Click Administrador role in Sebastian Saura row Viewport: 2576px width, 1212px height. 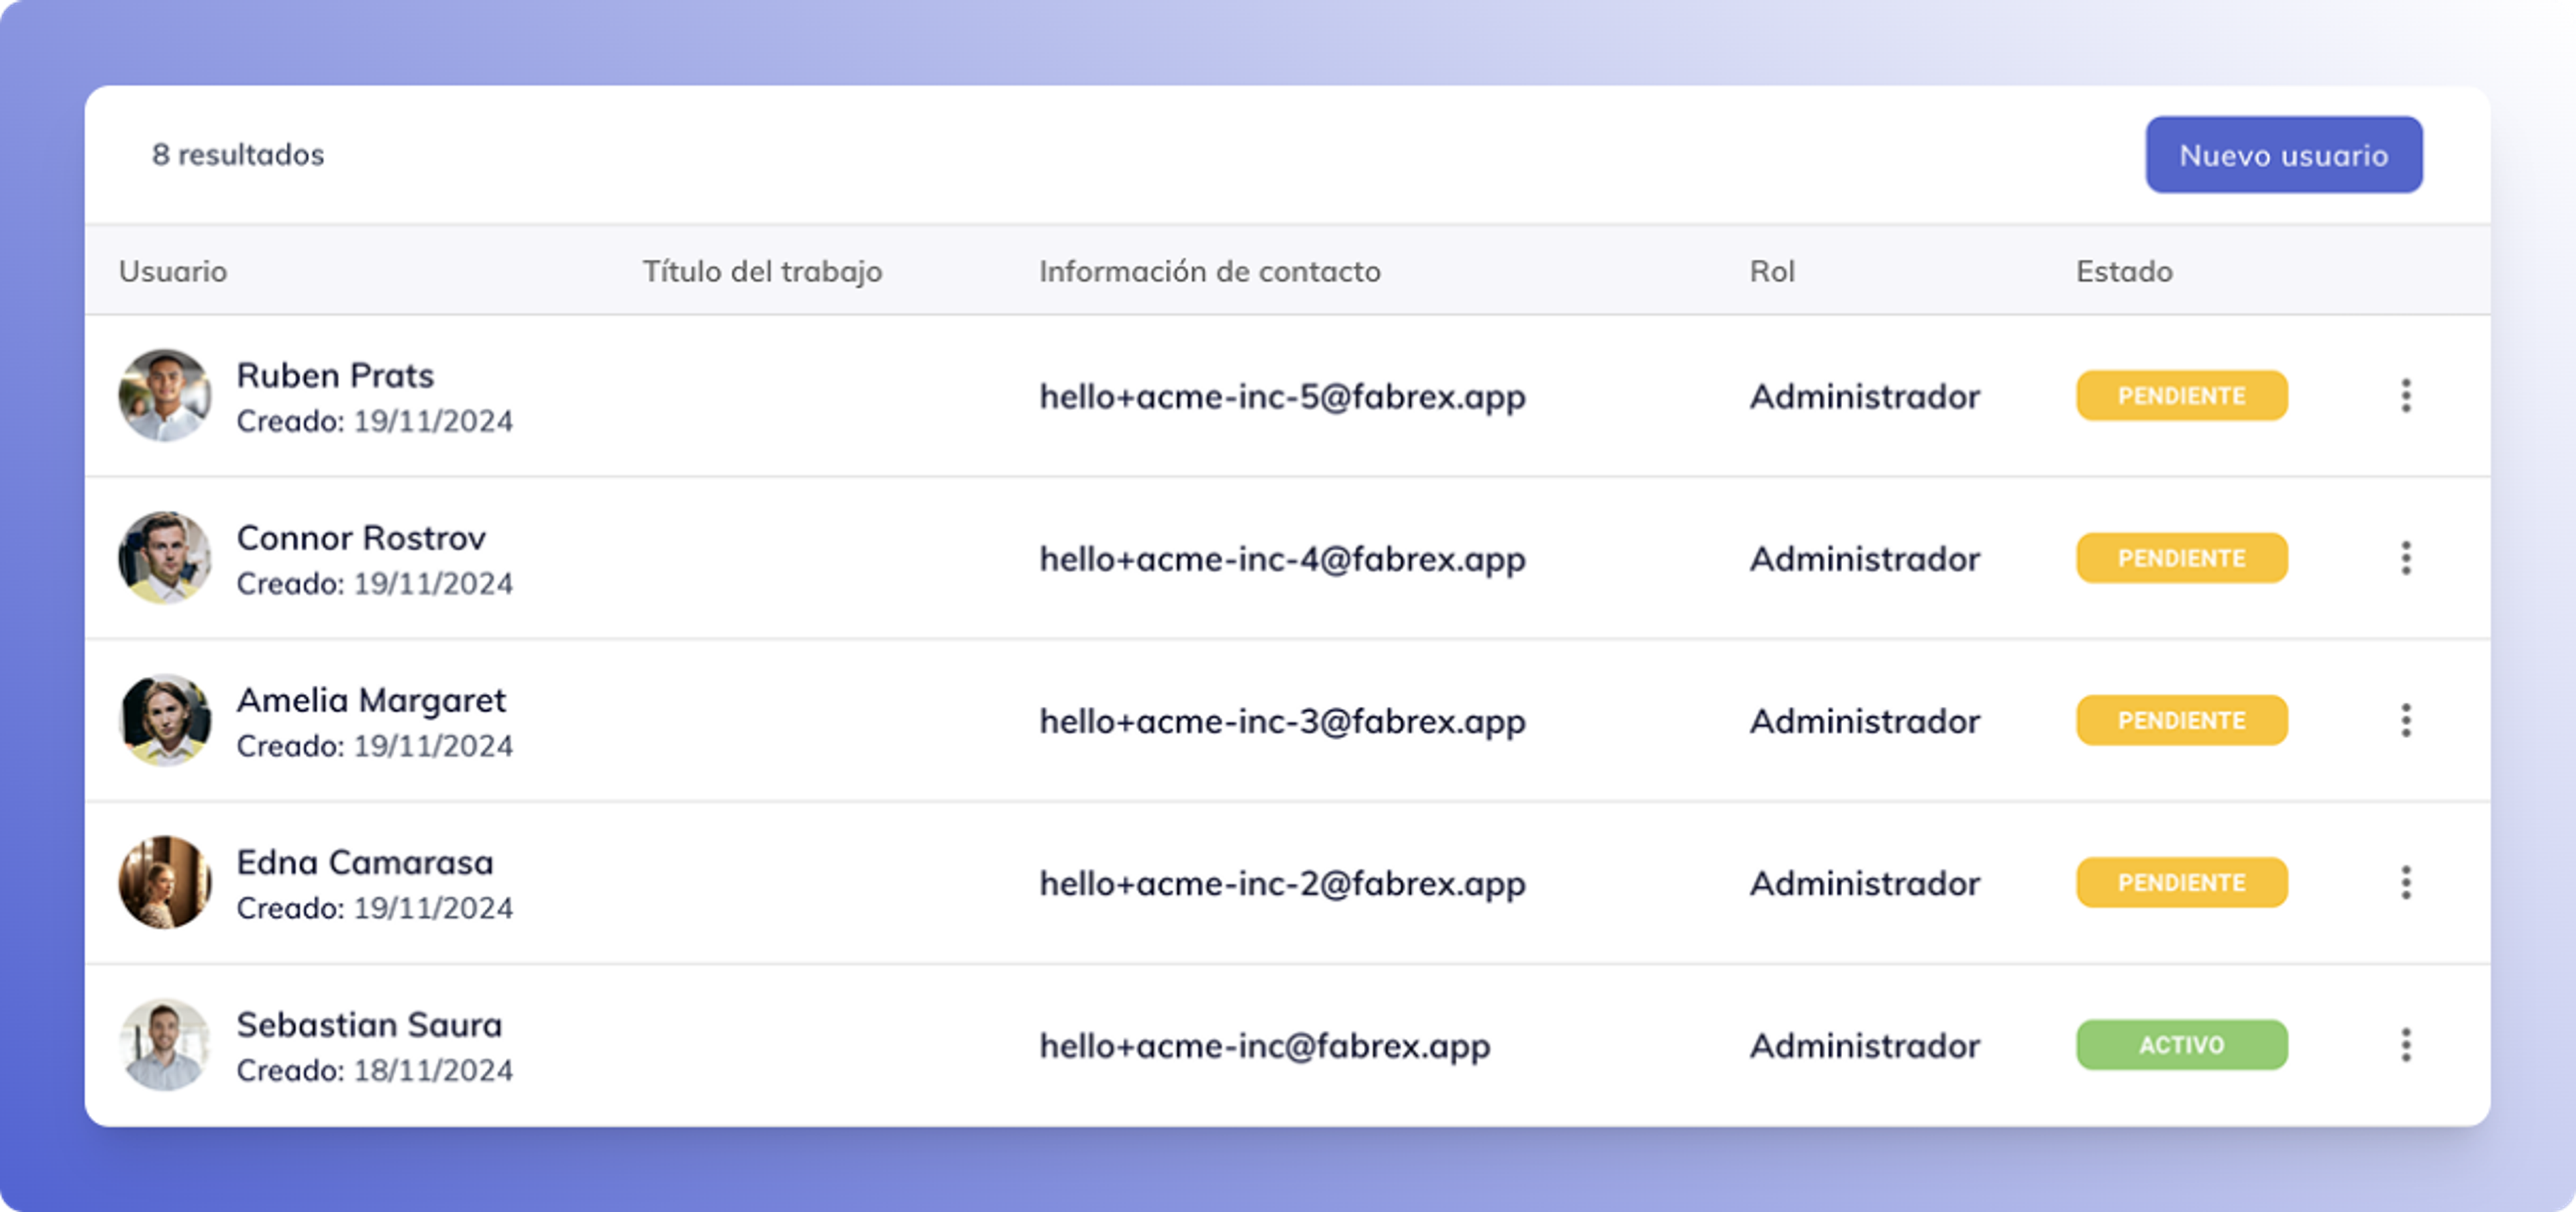(1865, 1046)
